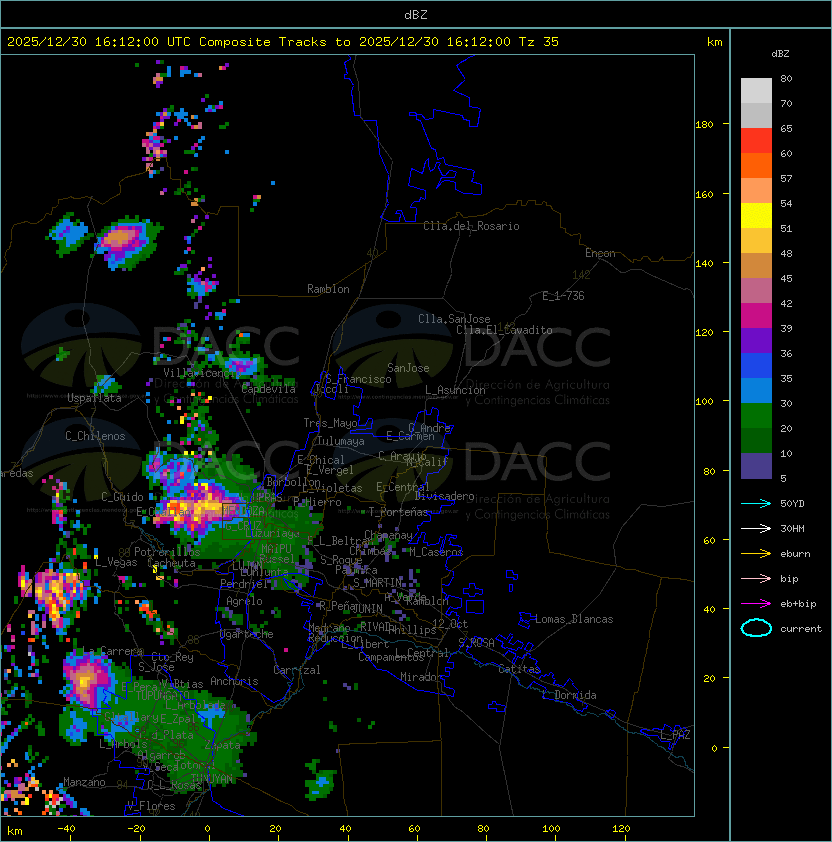This screenshot has height=842, width=832.
Task: Click the L_Asuncion label
Action: (455, 390)
